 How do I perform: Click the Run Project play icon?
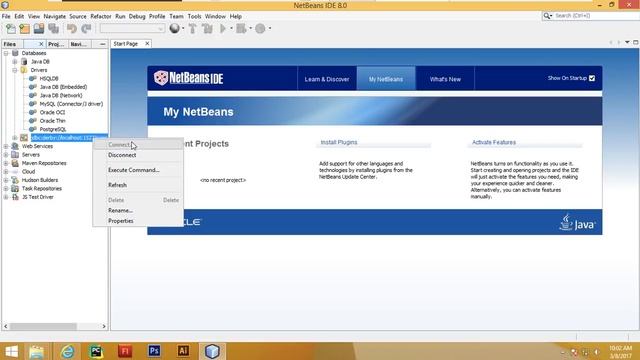[x=223, y=29]
